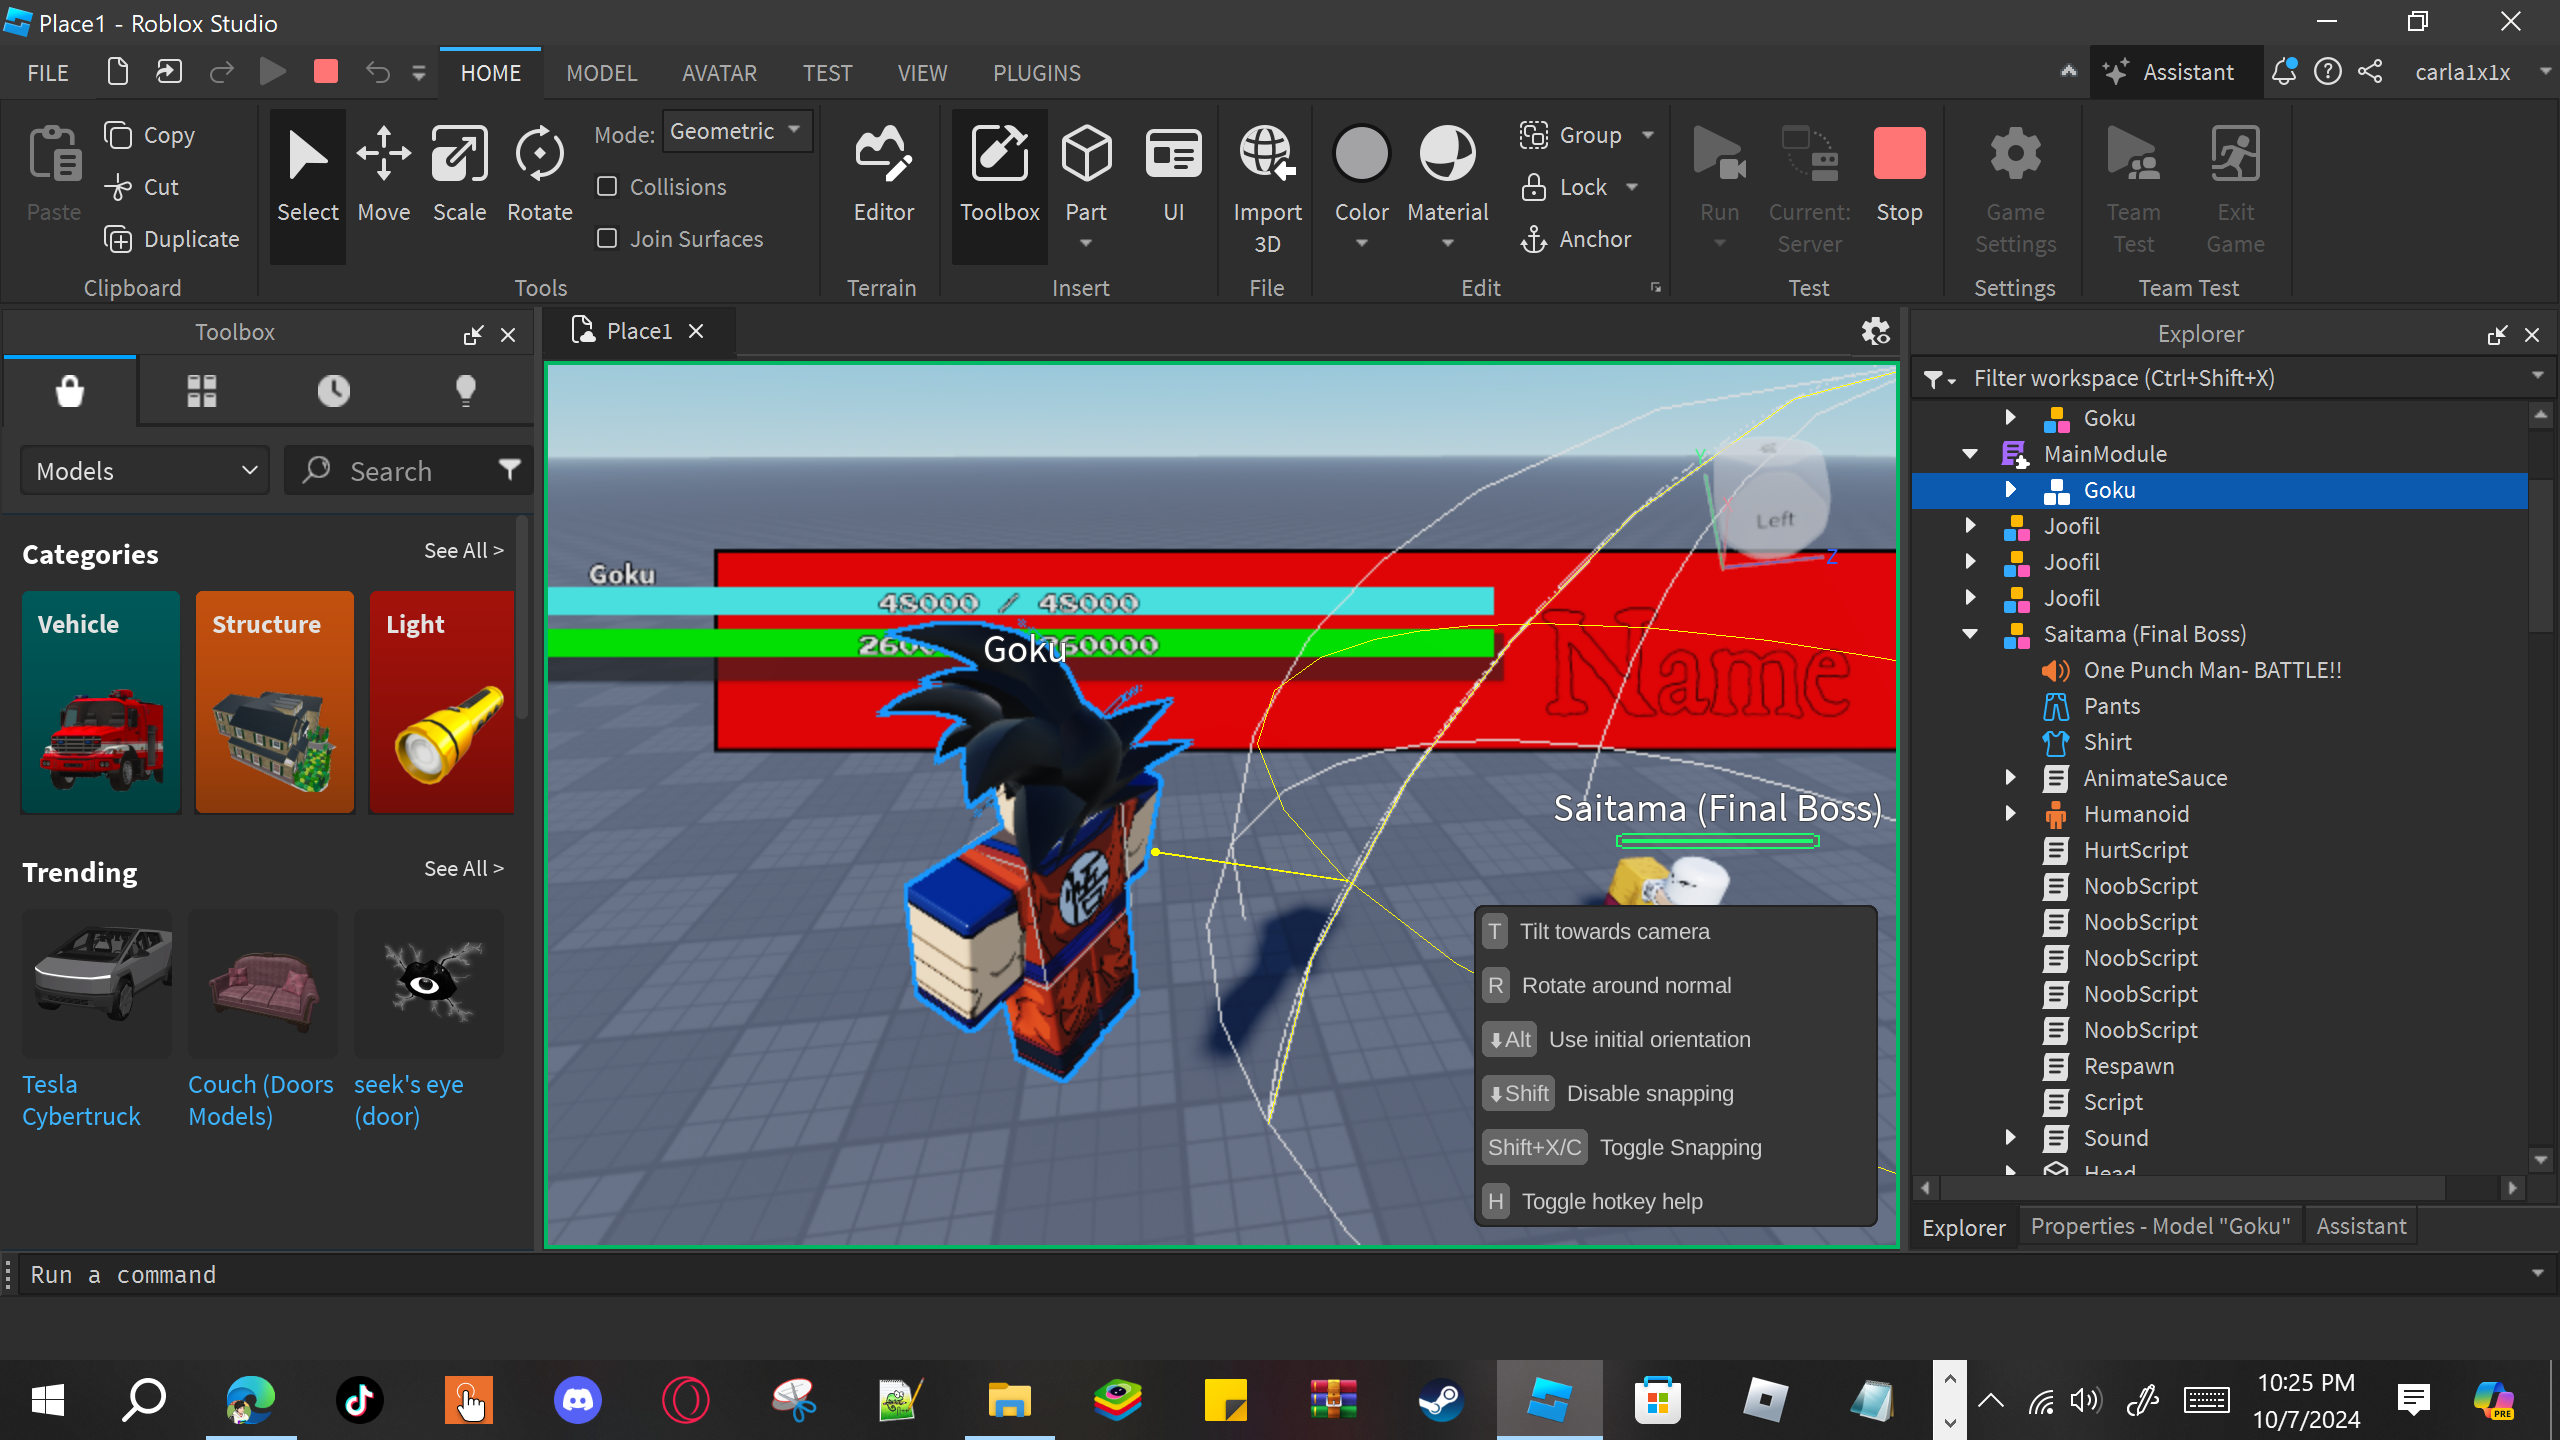The width and height of the screenshot is (2560, 1440).
Task: Collapse the Saitama (Final Boss) tree node
Action: coord(1970,634)
